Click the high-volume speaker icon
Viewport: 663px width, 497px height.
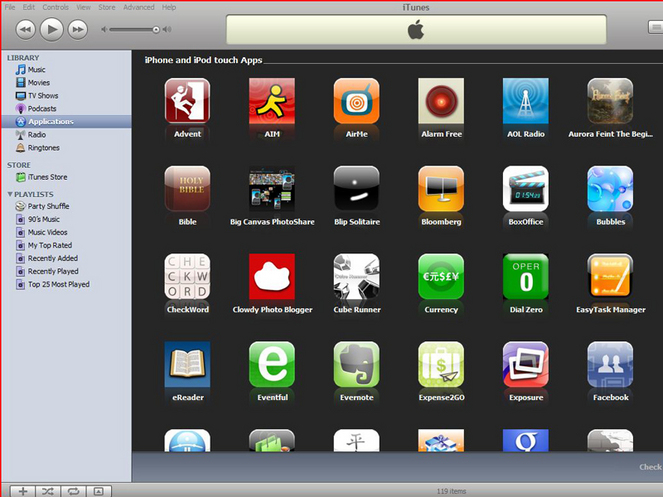(x=167, y=30)
